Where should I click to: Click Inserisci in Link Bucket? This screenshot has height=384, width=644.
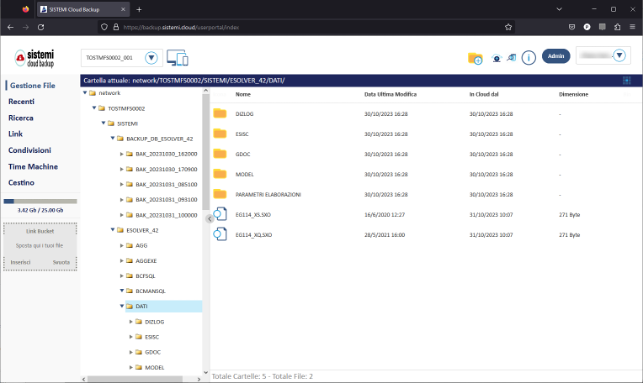pyautogui.click(x=21, y=262)
